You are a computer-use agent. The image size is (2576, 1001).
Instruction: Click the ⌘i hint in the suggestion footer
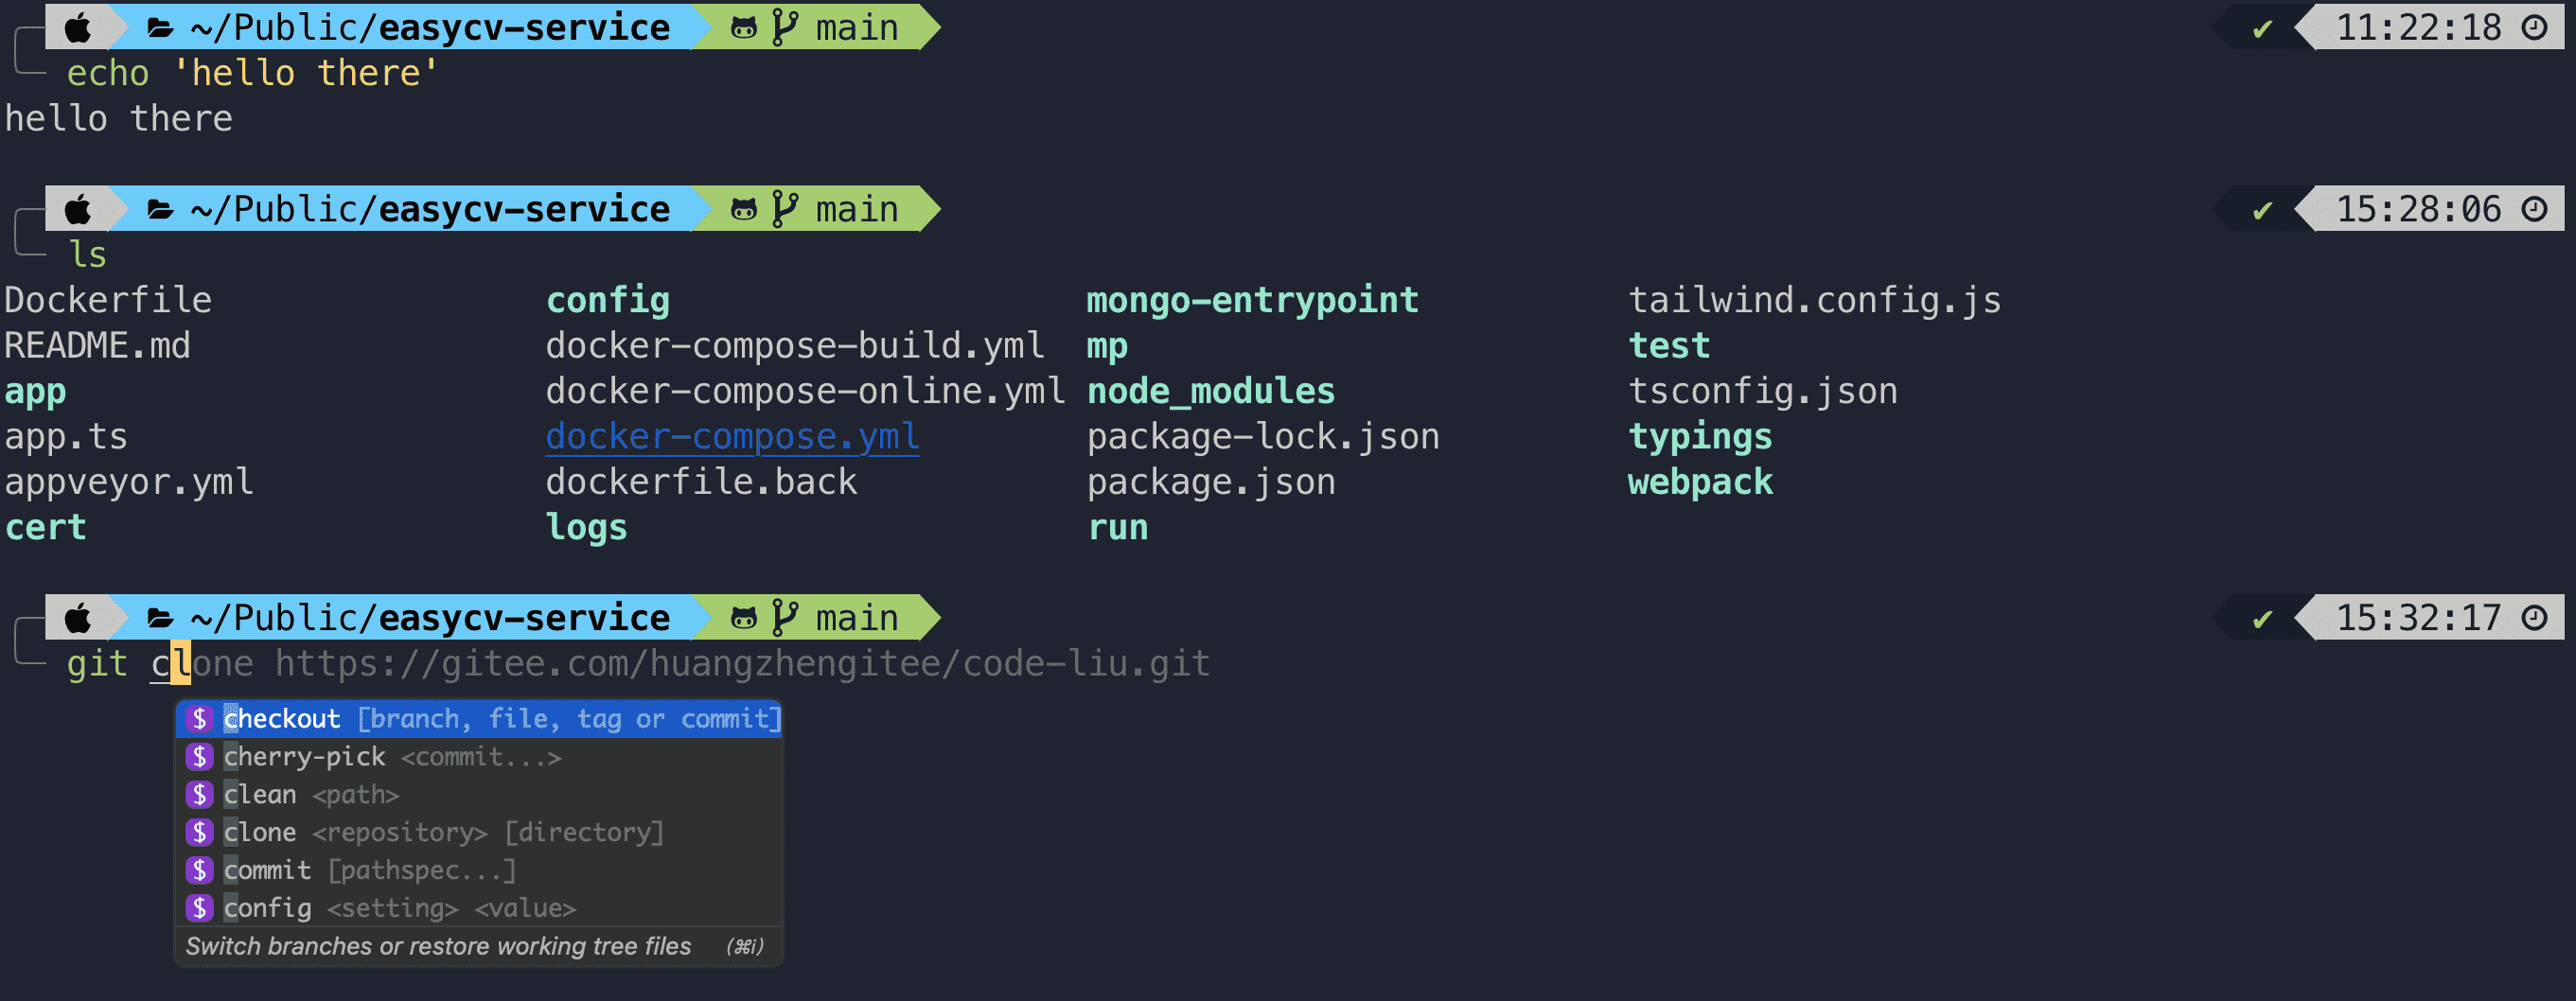(745, 946)
